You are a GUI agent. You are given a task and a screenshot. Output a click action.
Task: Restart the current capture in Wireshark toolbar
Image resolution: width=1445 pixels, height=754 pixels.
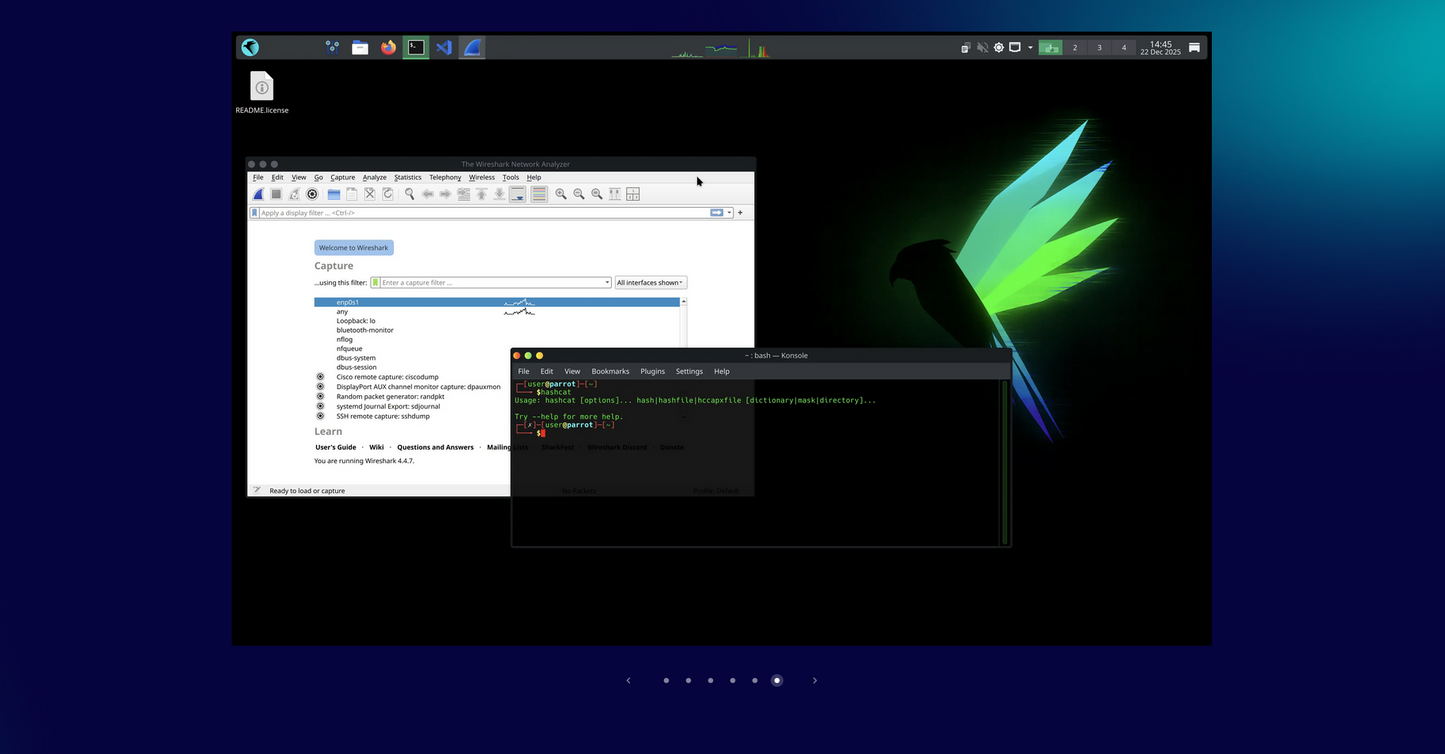click(x=294, y=194)
